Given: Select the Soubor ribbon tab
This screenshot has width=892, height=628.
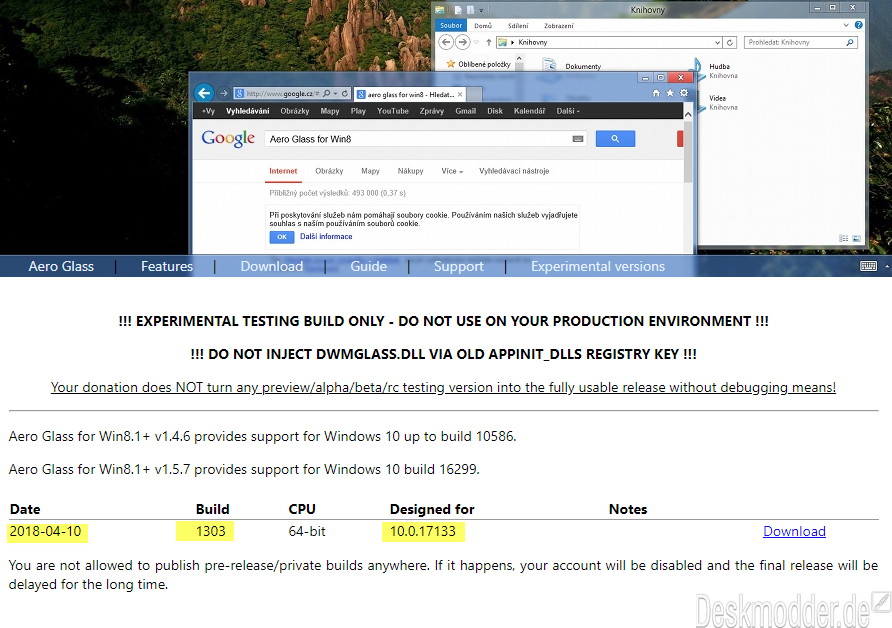Looking at the screenshot, I should [451, 26].
